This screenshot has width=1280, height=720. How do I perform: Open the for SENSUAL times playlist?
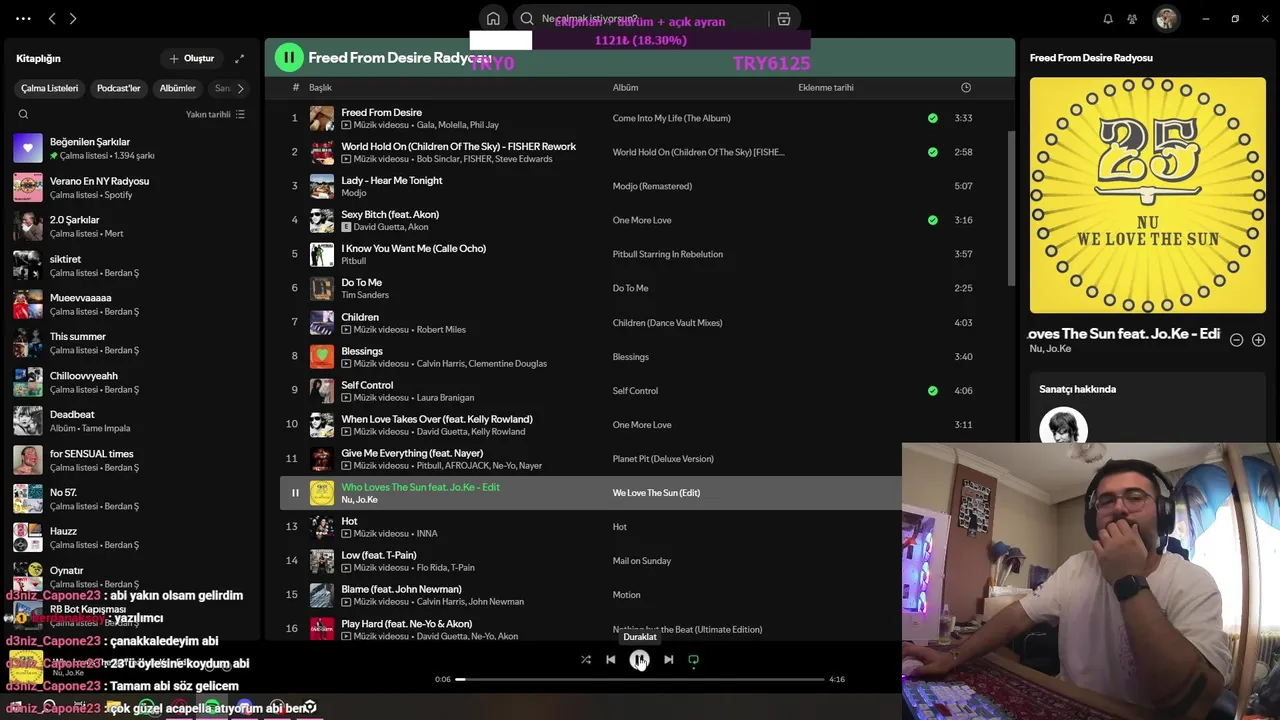tap(130, 460)
